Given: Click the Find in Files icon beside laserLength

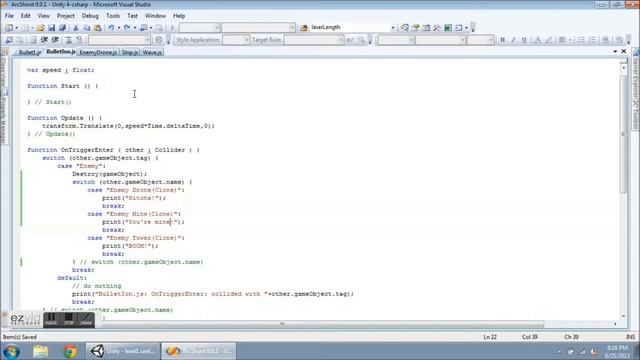Looking at the screenshot, I should 304,28.
